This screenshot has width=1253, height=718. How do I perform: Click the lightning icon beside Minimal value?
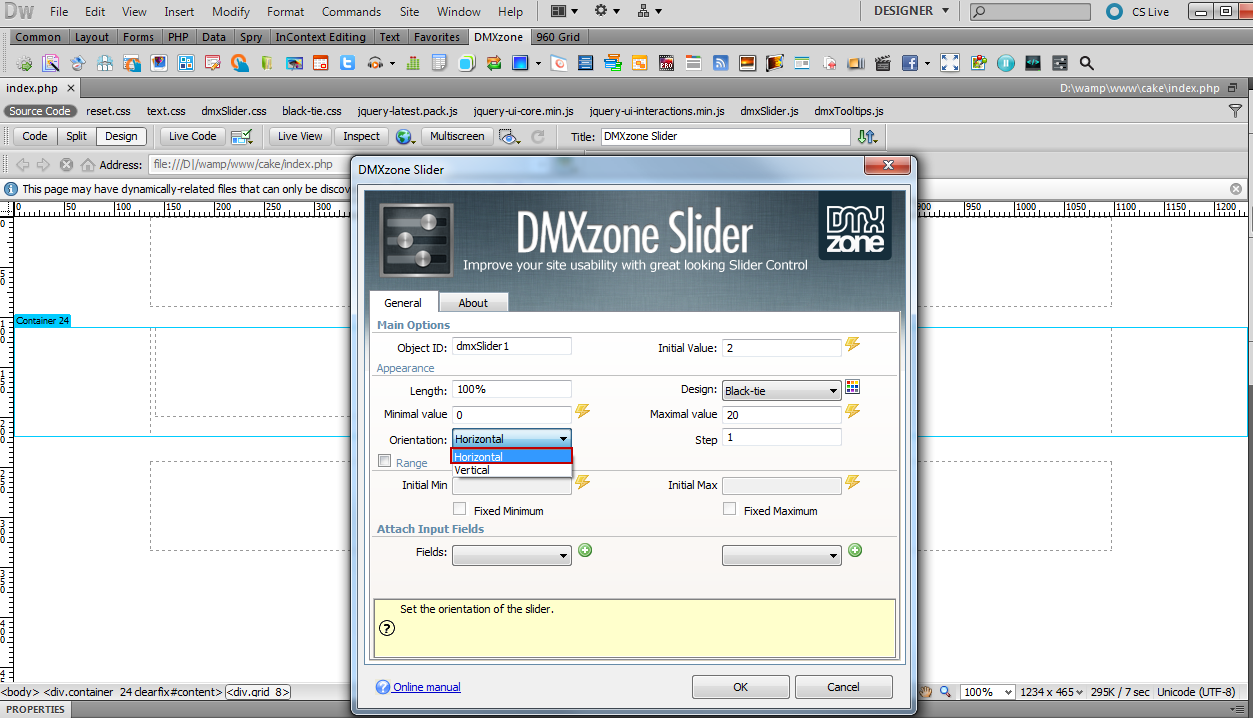[582, 412]
